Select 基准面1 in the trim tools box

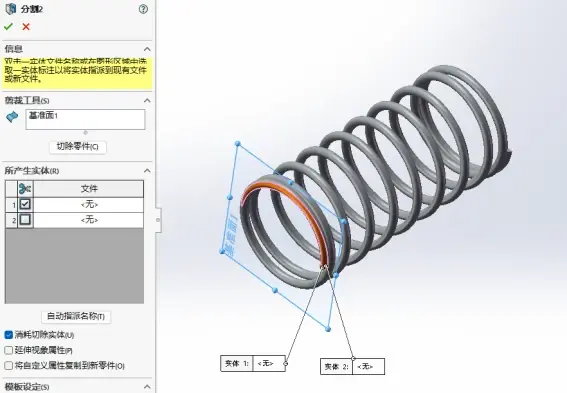click(43, 115)
